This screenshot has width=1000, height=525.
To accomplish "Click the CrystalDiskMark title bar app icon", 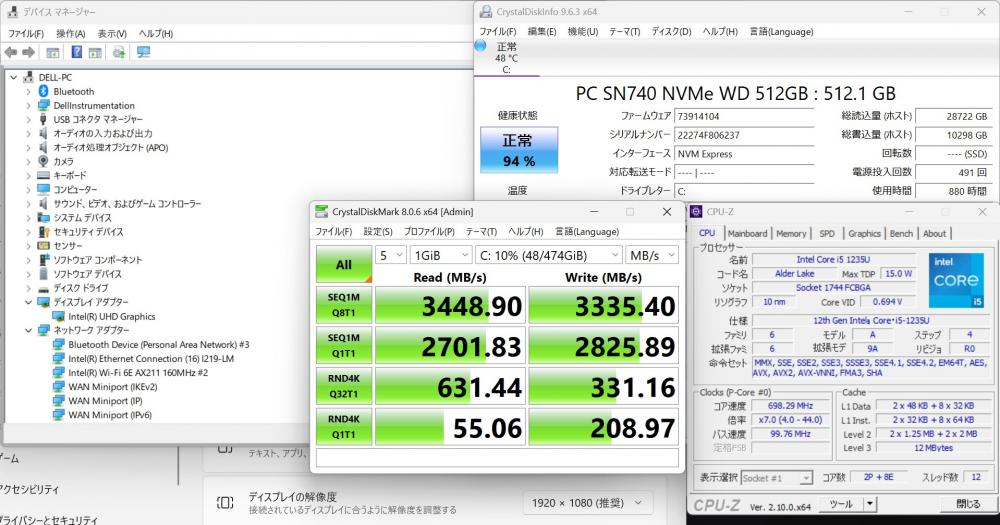I will [322, 212].
